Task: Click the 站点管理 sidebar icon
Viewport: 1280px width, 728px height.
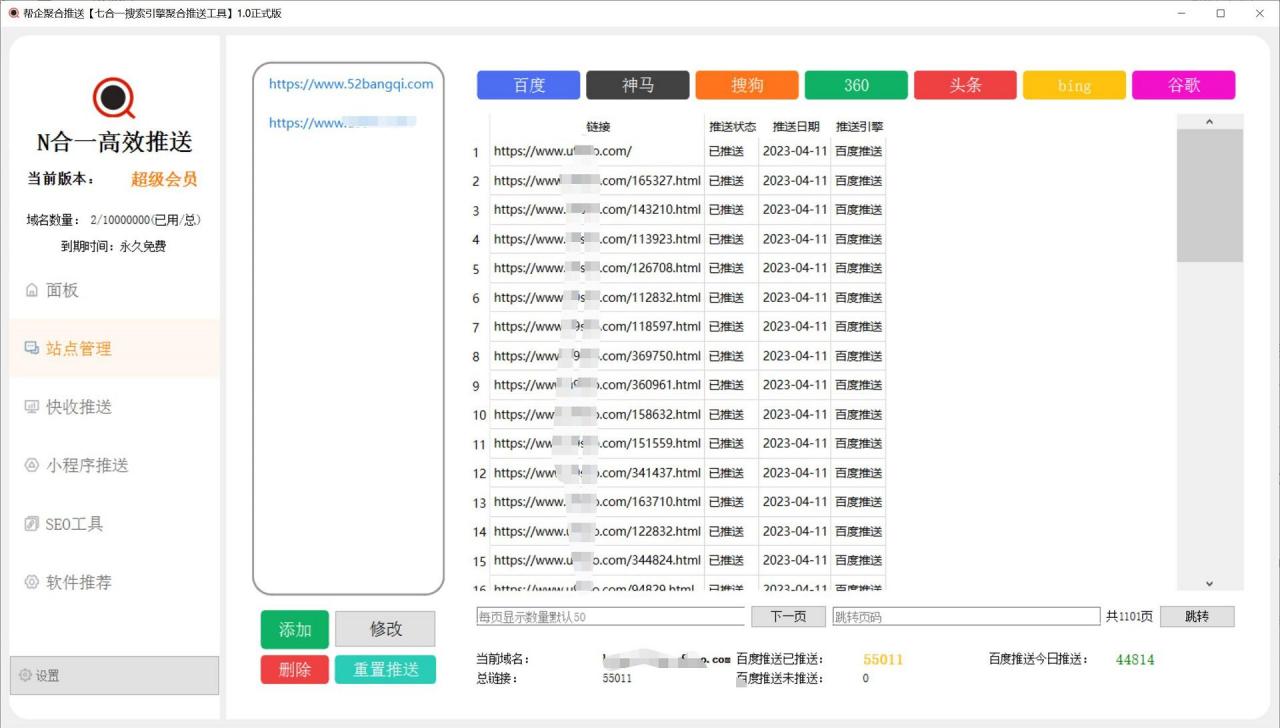Action: 32,348
